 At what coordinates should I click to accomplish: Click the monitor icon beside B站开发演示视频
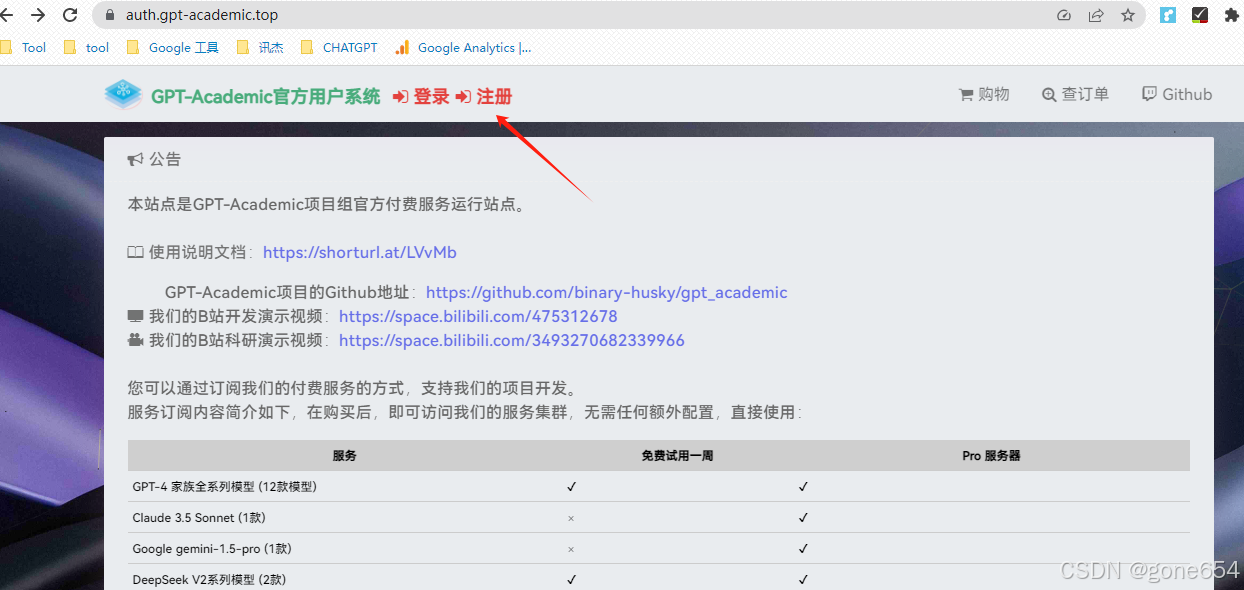click(x=136, y=316)
